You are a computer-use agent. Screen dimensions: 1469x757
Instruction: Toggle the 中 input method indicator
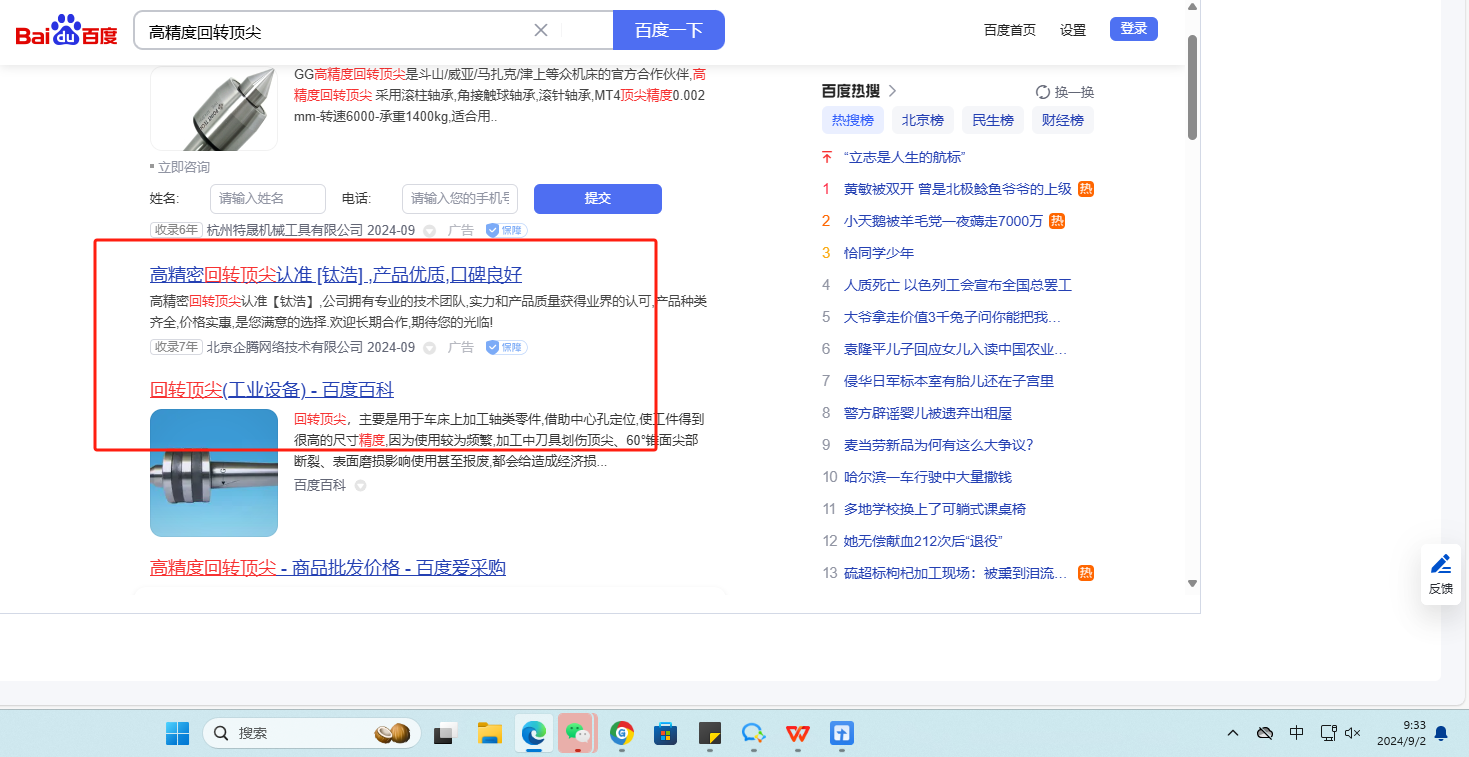1296,733
